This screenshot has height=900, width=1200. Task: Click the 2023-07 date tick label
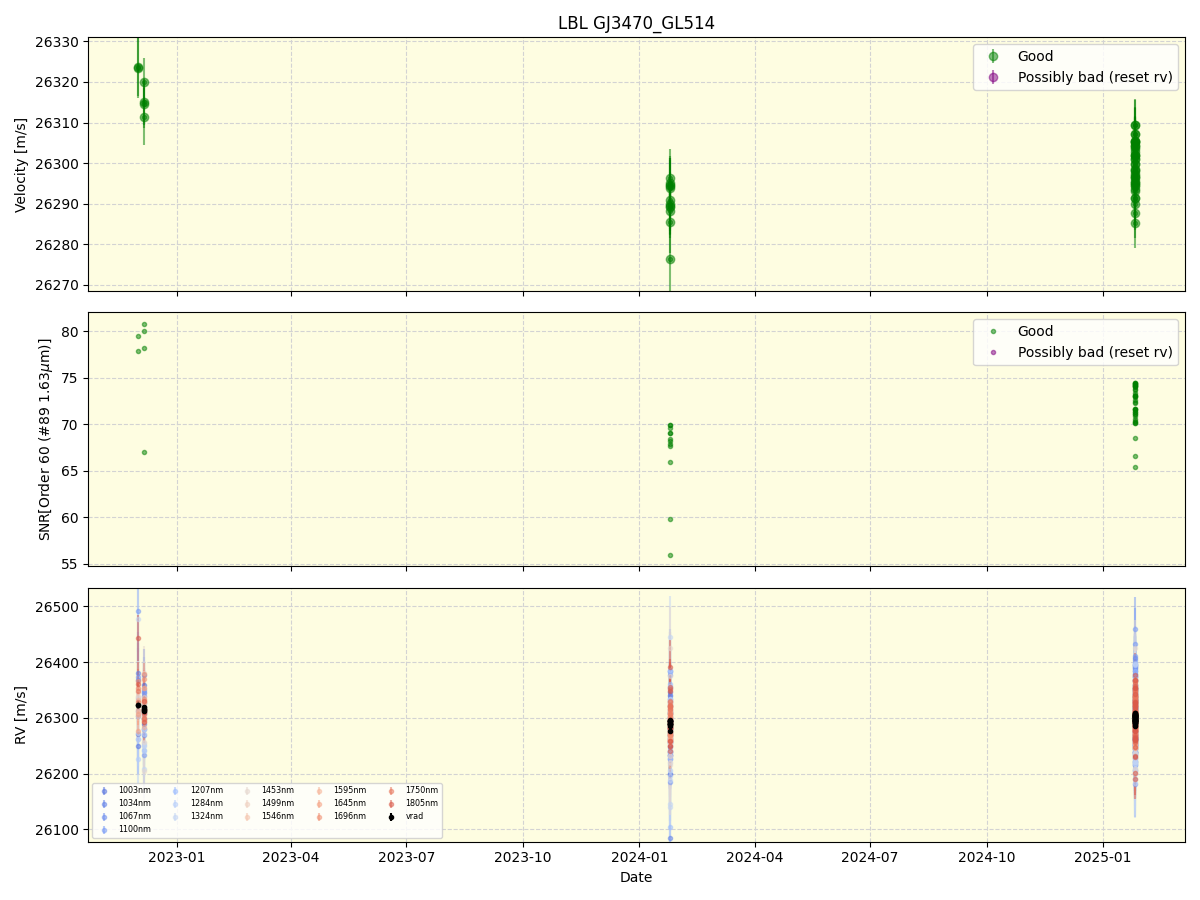click(x=407, y=856)
